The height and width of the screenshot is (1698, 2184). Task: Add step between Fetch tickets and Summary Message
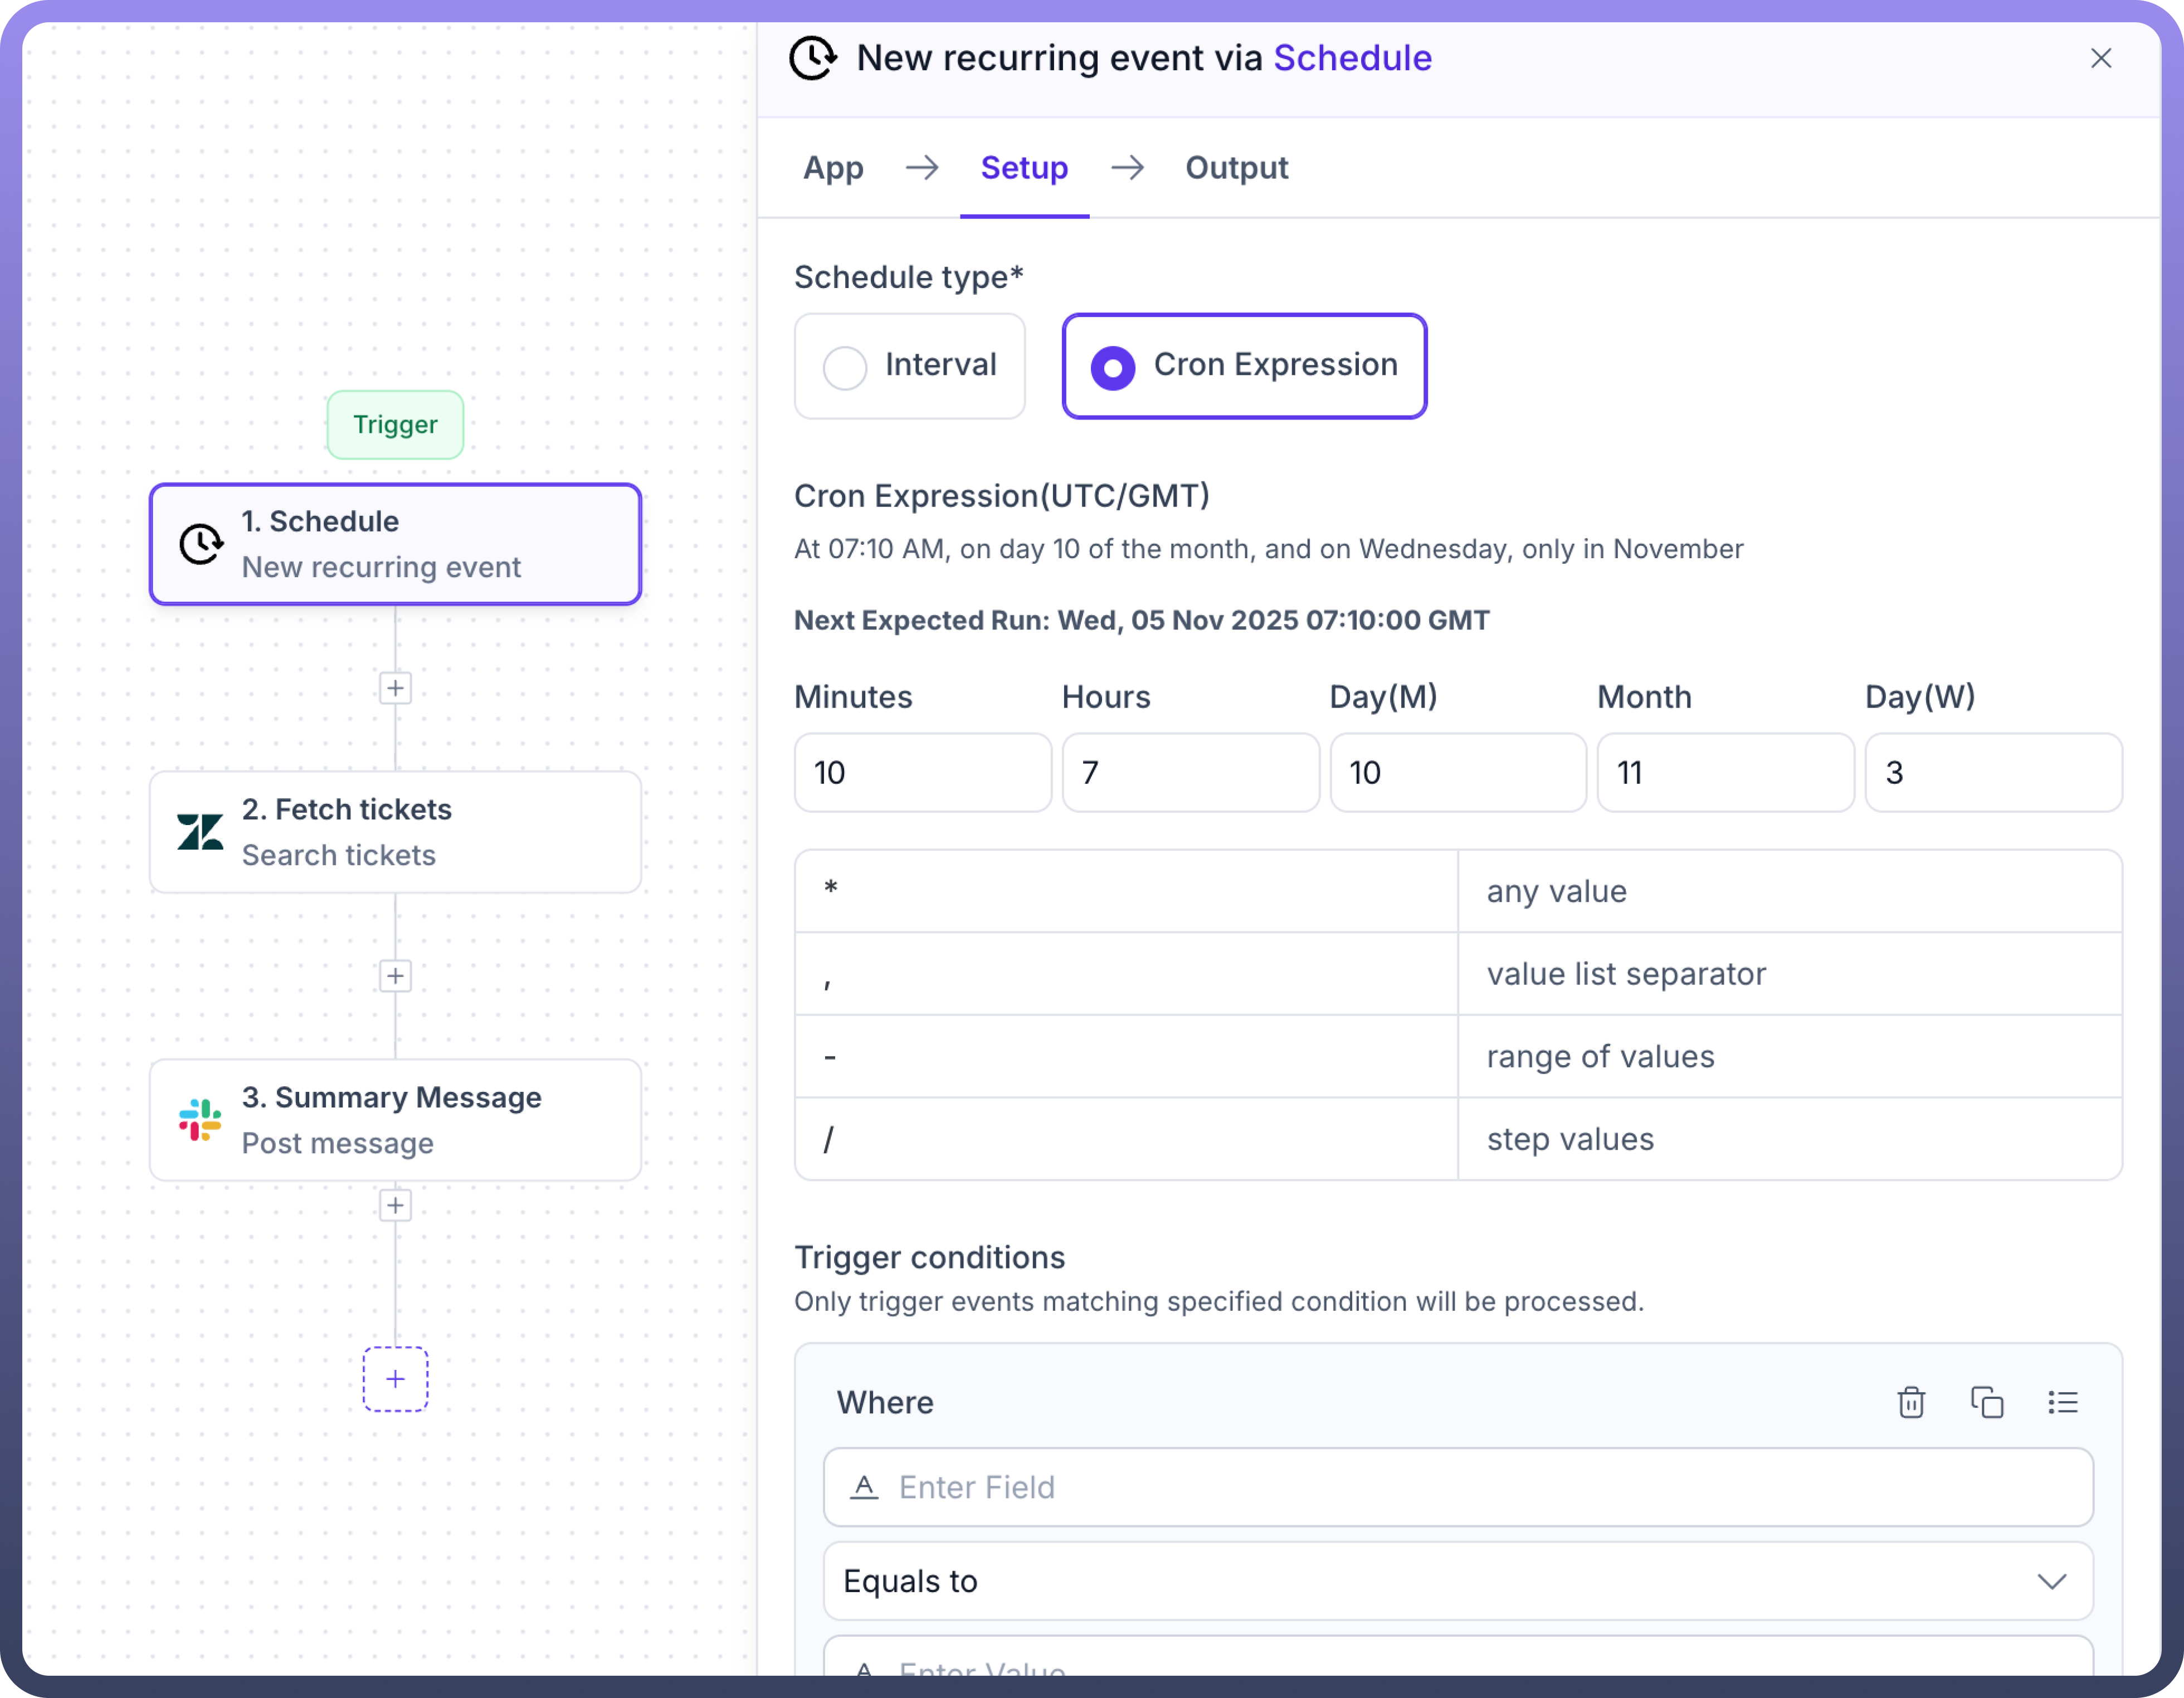(395, 976)
